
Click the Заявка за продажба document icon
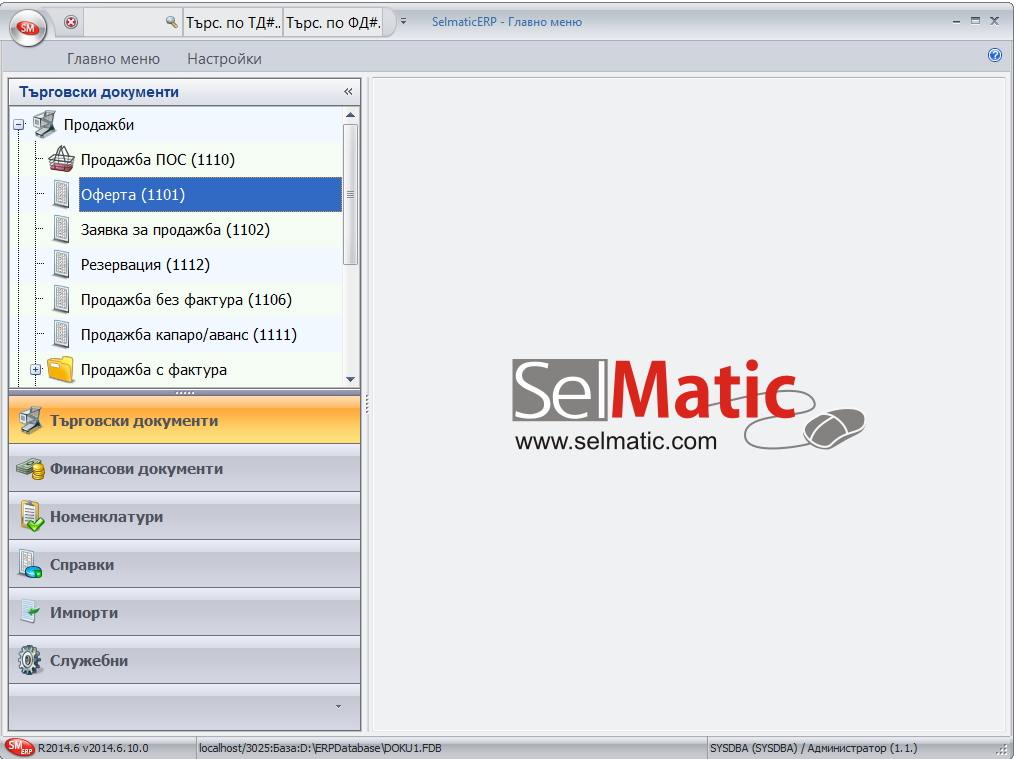61,229
